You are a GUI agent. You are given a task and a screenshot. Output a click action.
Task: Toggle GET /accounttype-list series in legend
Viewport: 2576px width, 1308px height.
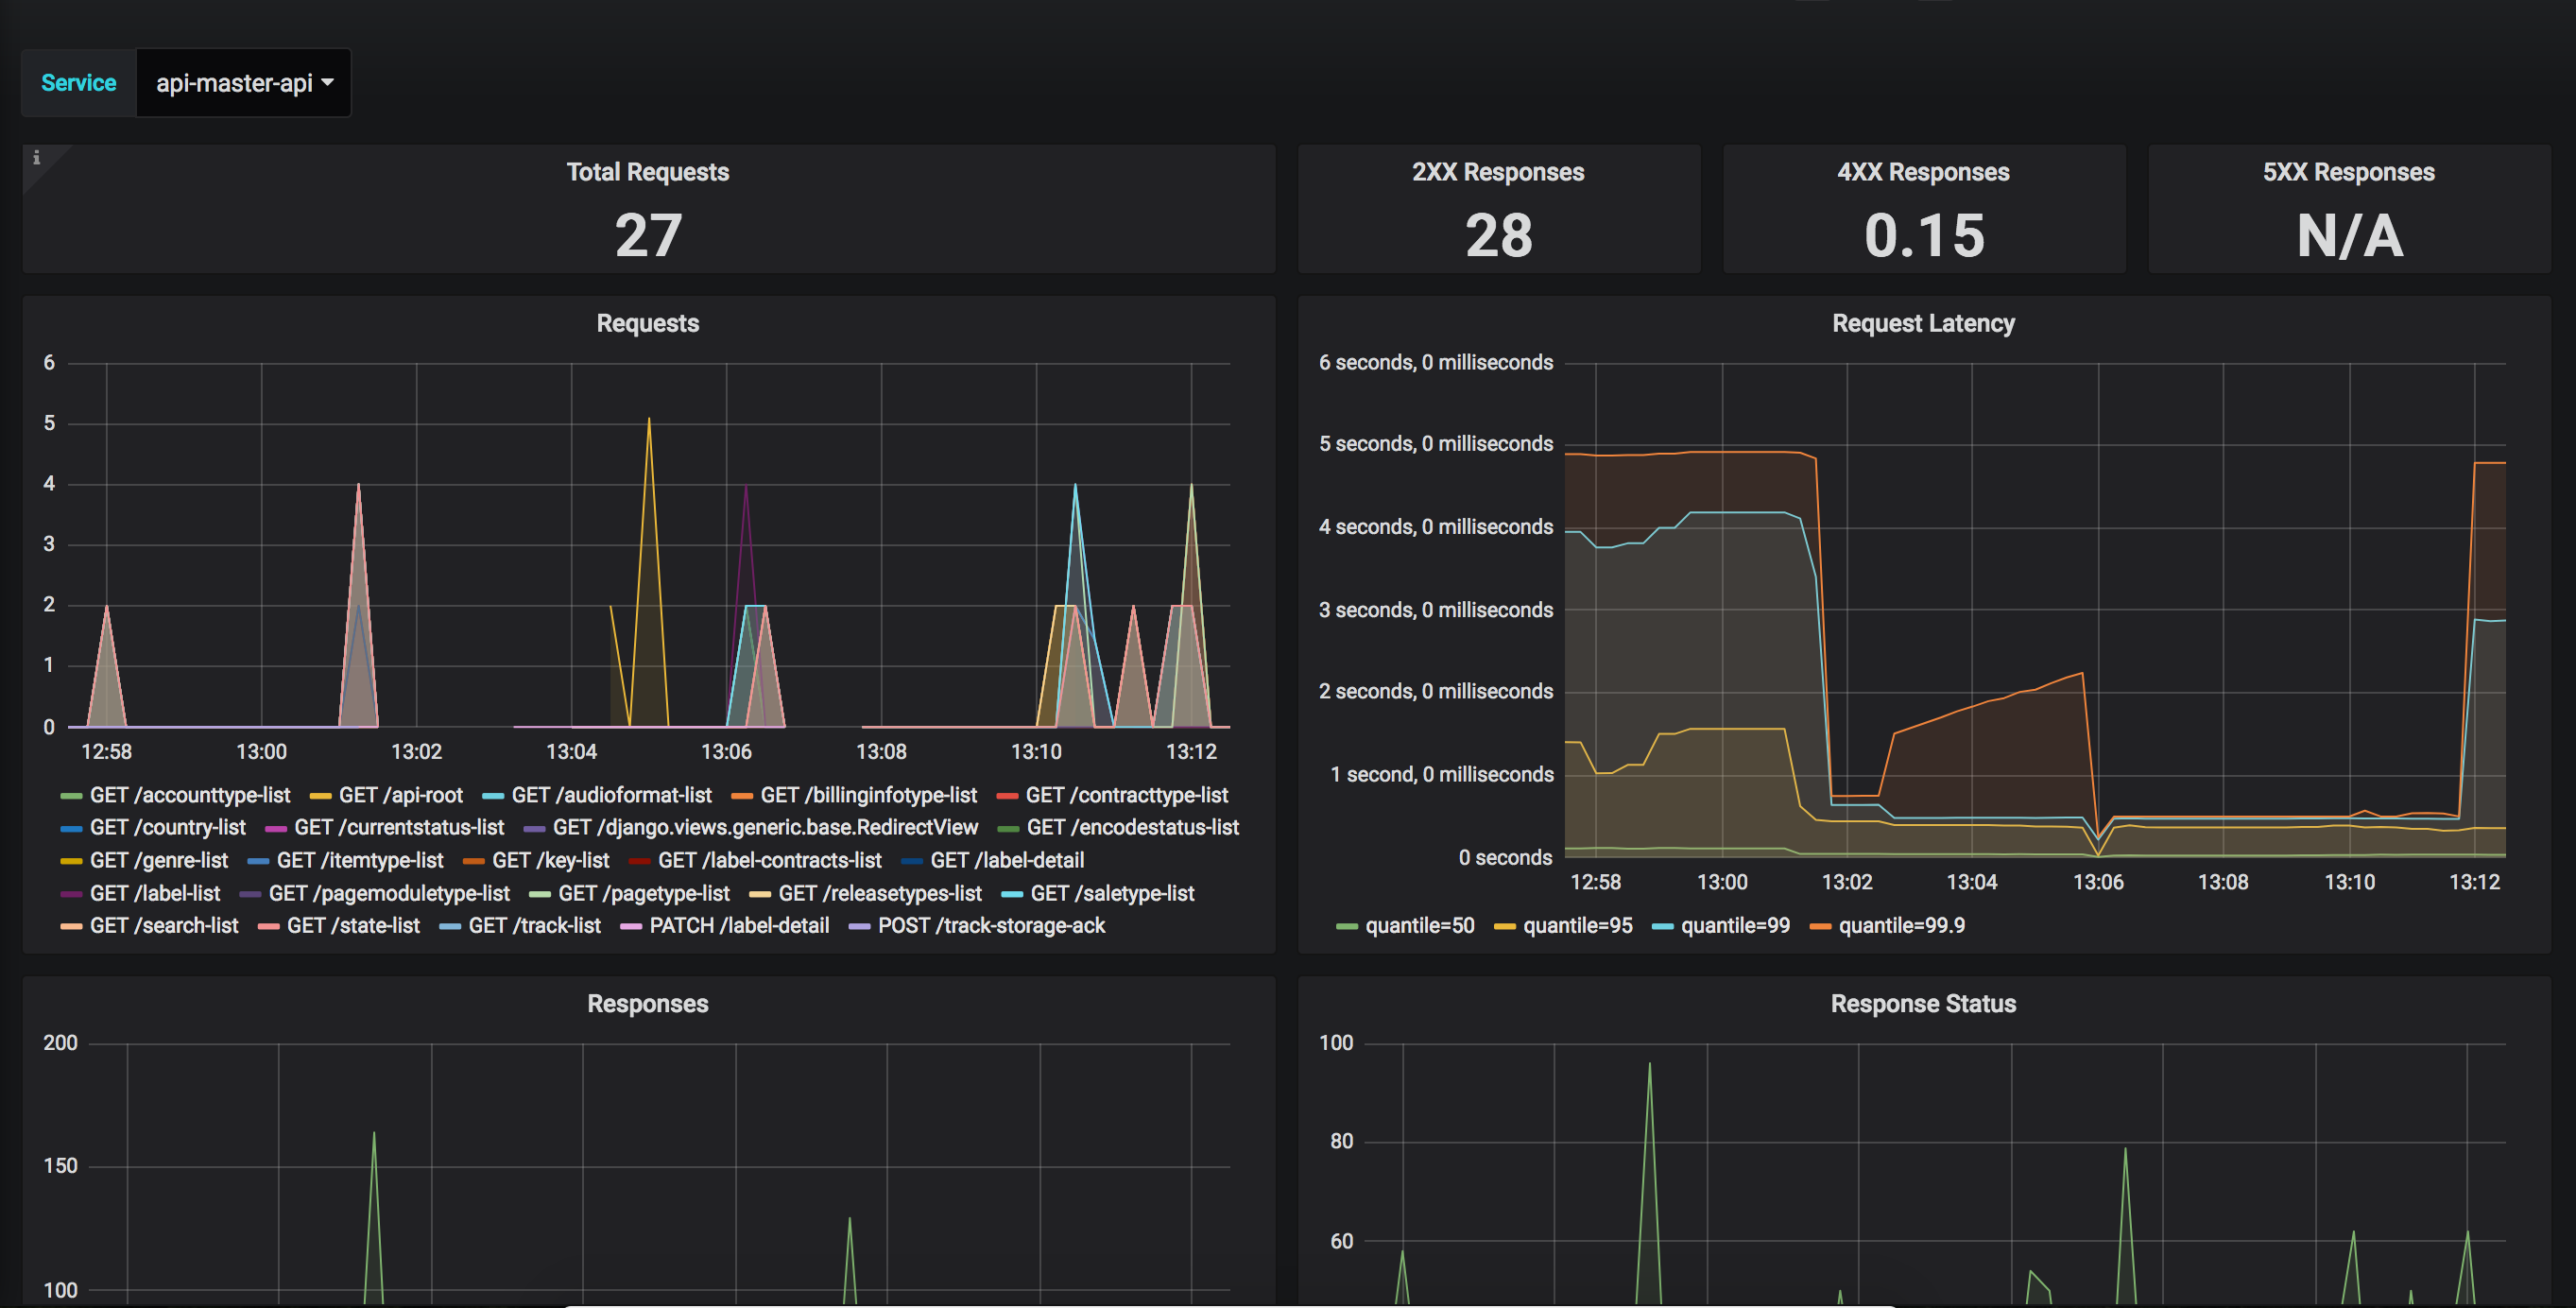pos(189,795)
